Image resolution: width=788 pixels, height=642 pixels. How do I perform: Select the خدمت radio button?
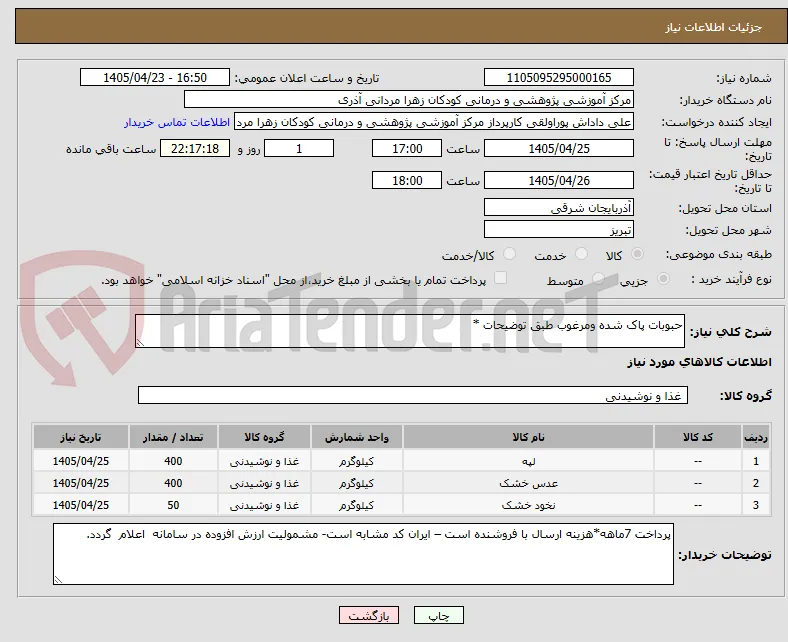(581, 254)
